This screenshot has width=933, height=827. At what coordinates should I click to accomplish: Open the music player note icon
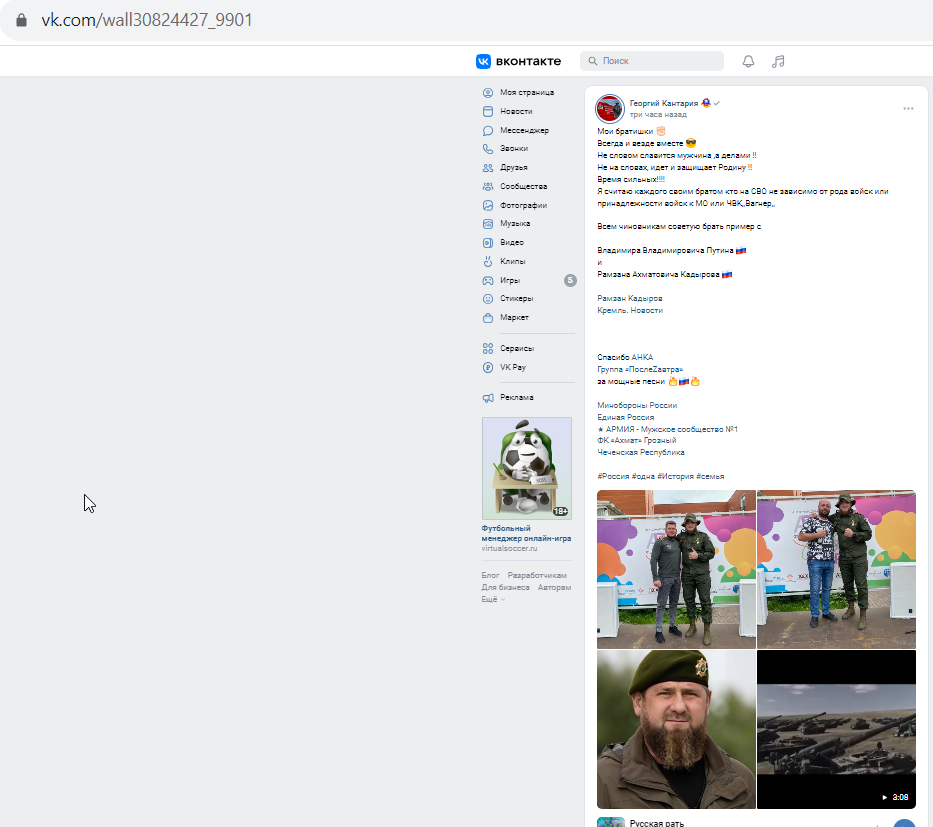click(778, 61)
